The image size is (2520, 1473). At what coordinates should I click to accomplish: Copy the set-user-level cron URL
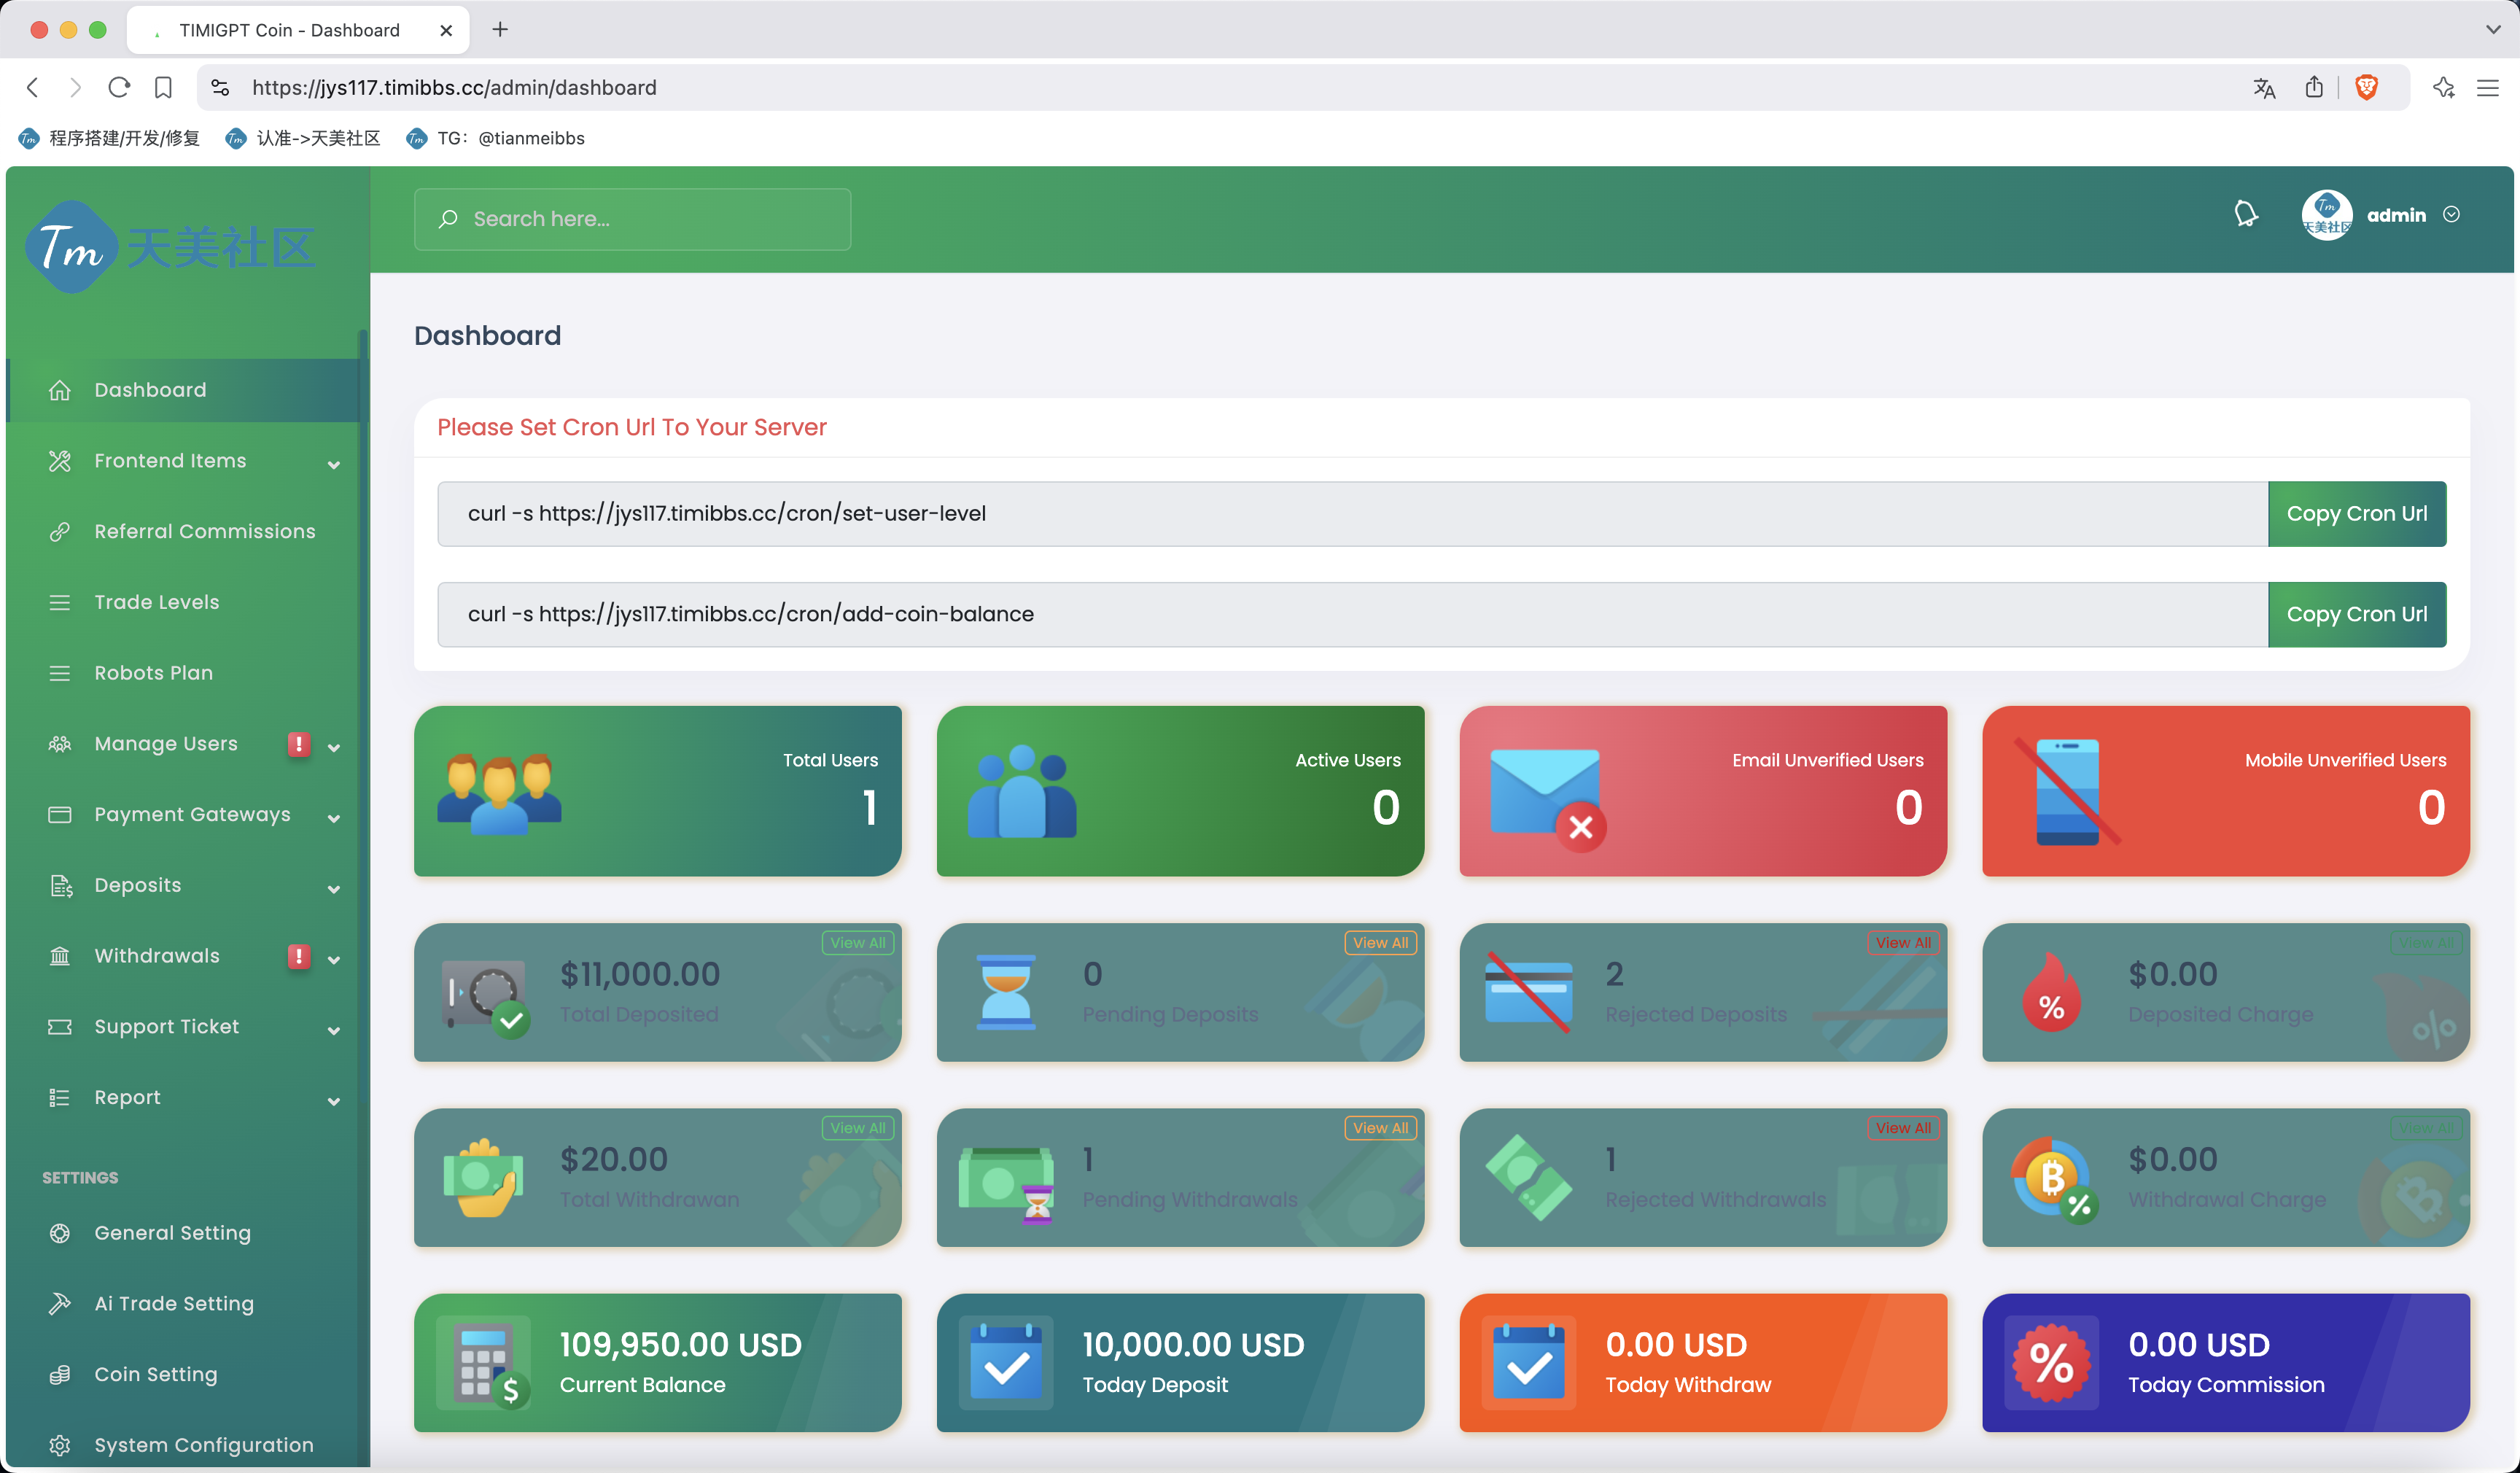coord(2356,514)
